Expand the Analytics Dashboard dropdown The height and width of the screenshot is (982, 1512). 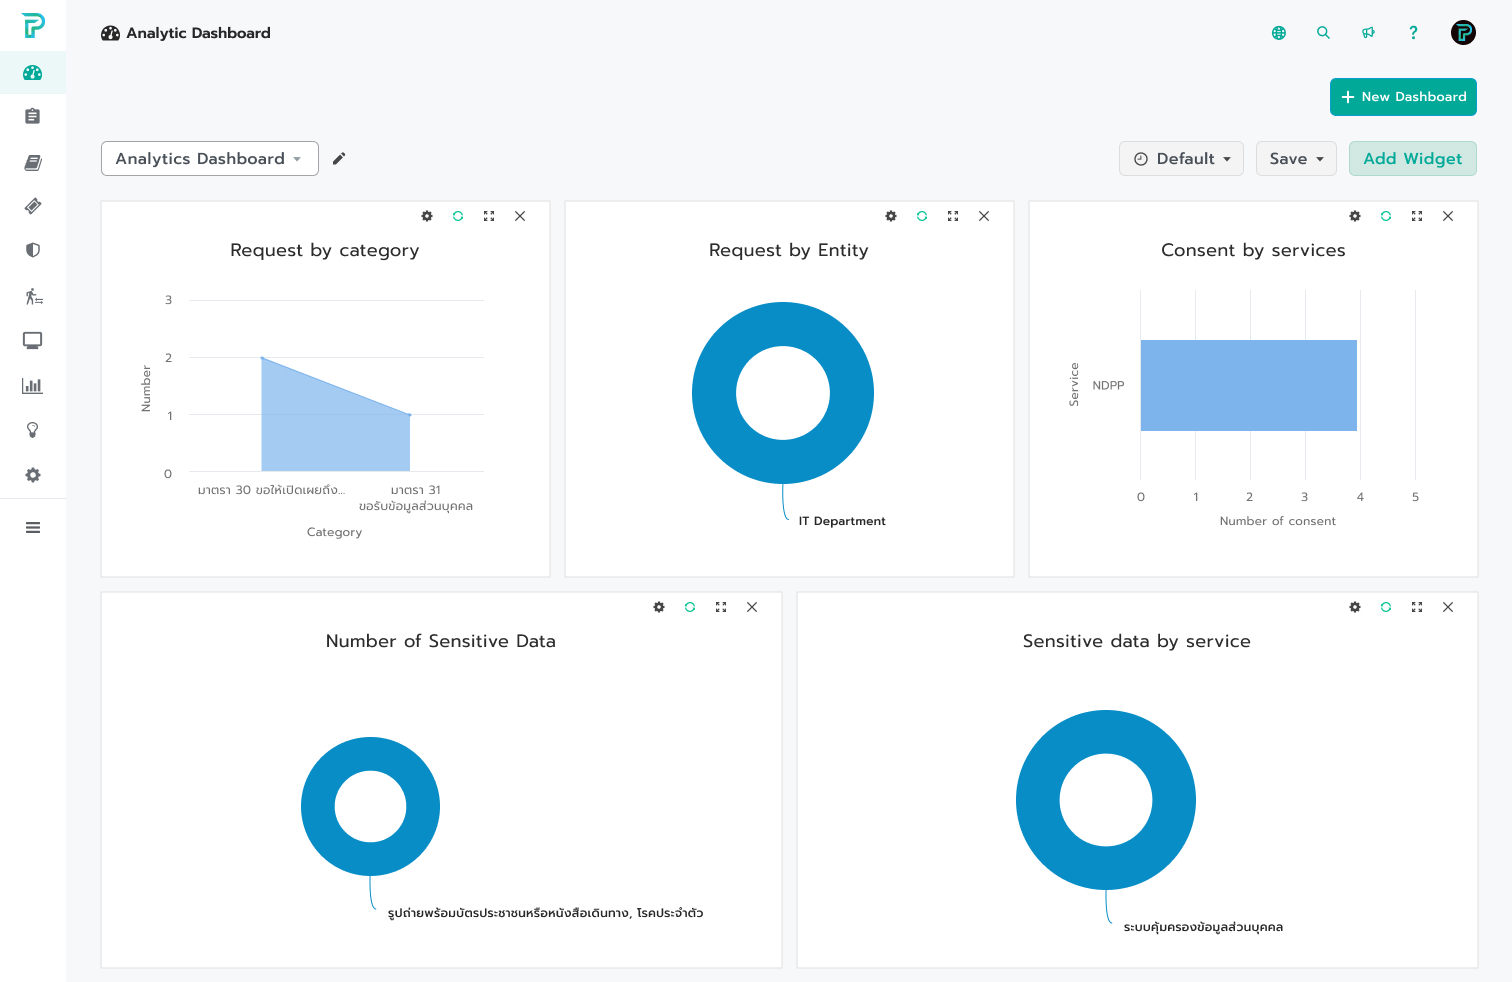[x=209, y=159]
